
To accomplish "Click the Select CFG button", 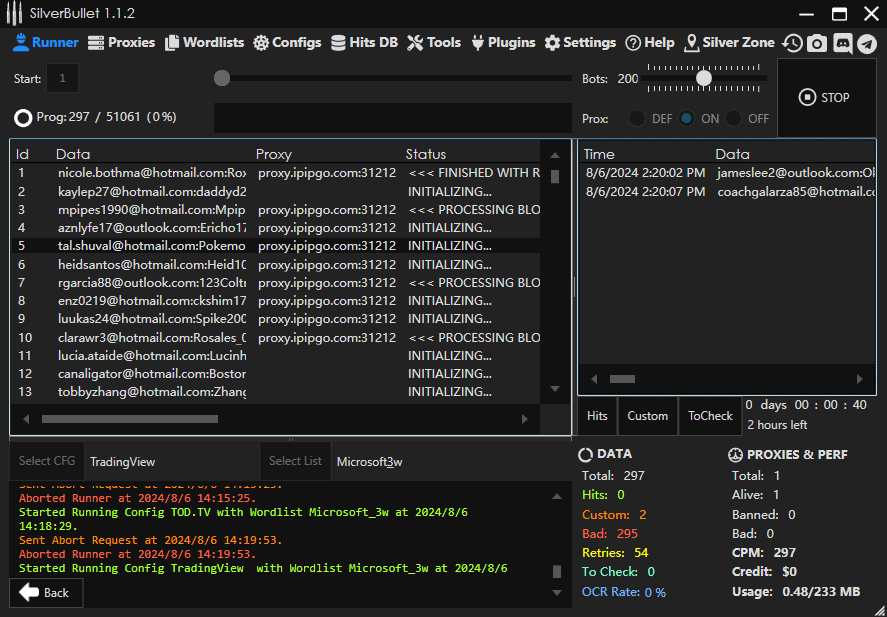I will tap(47, 461).
